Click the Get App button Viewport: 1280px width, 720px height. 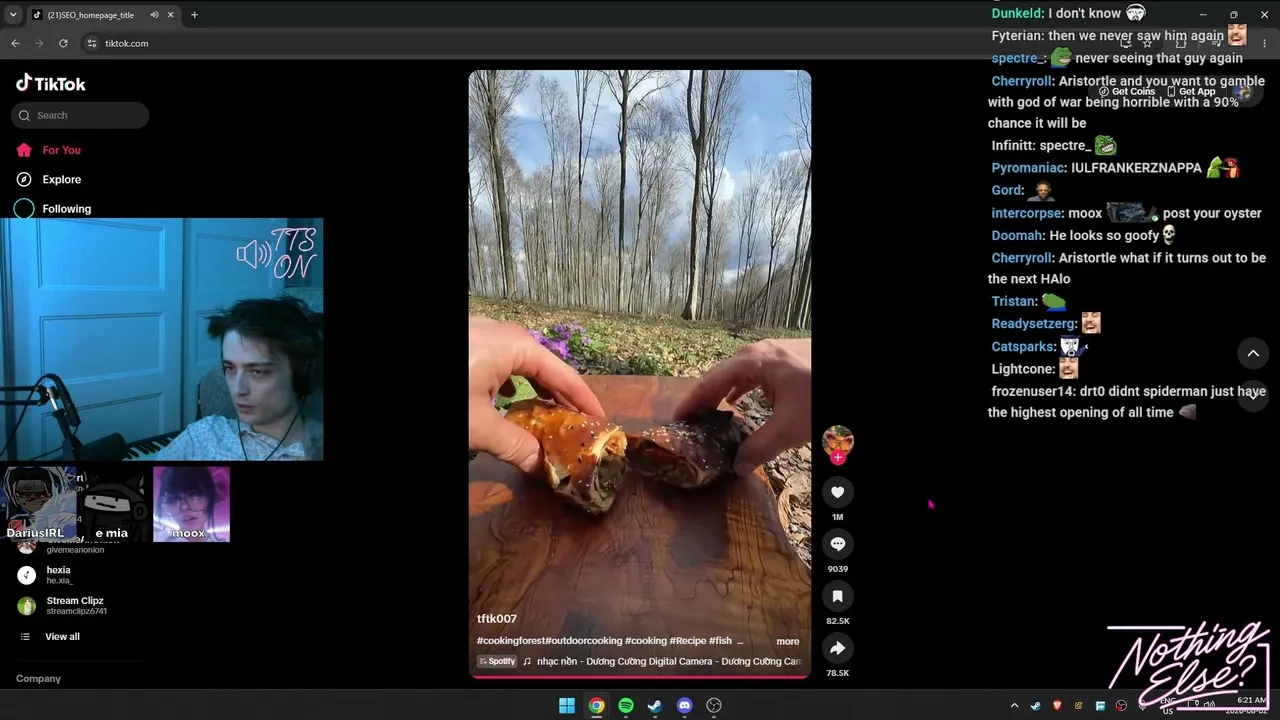point(1191,92)
